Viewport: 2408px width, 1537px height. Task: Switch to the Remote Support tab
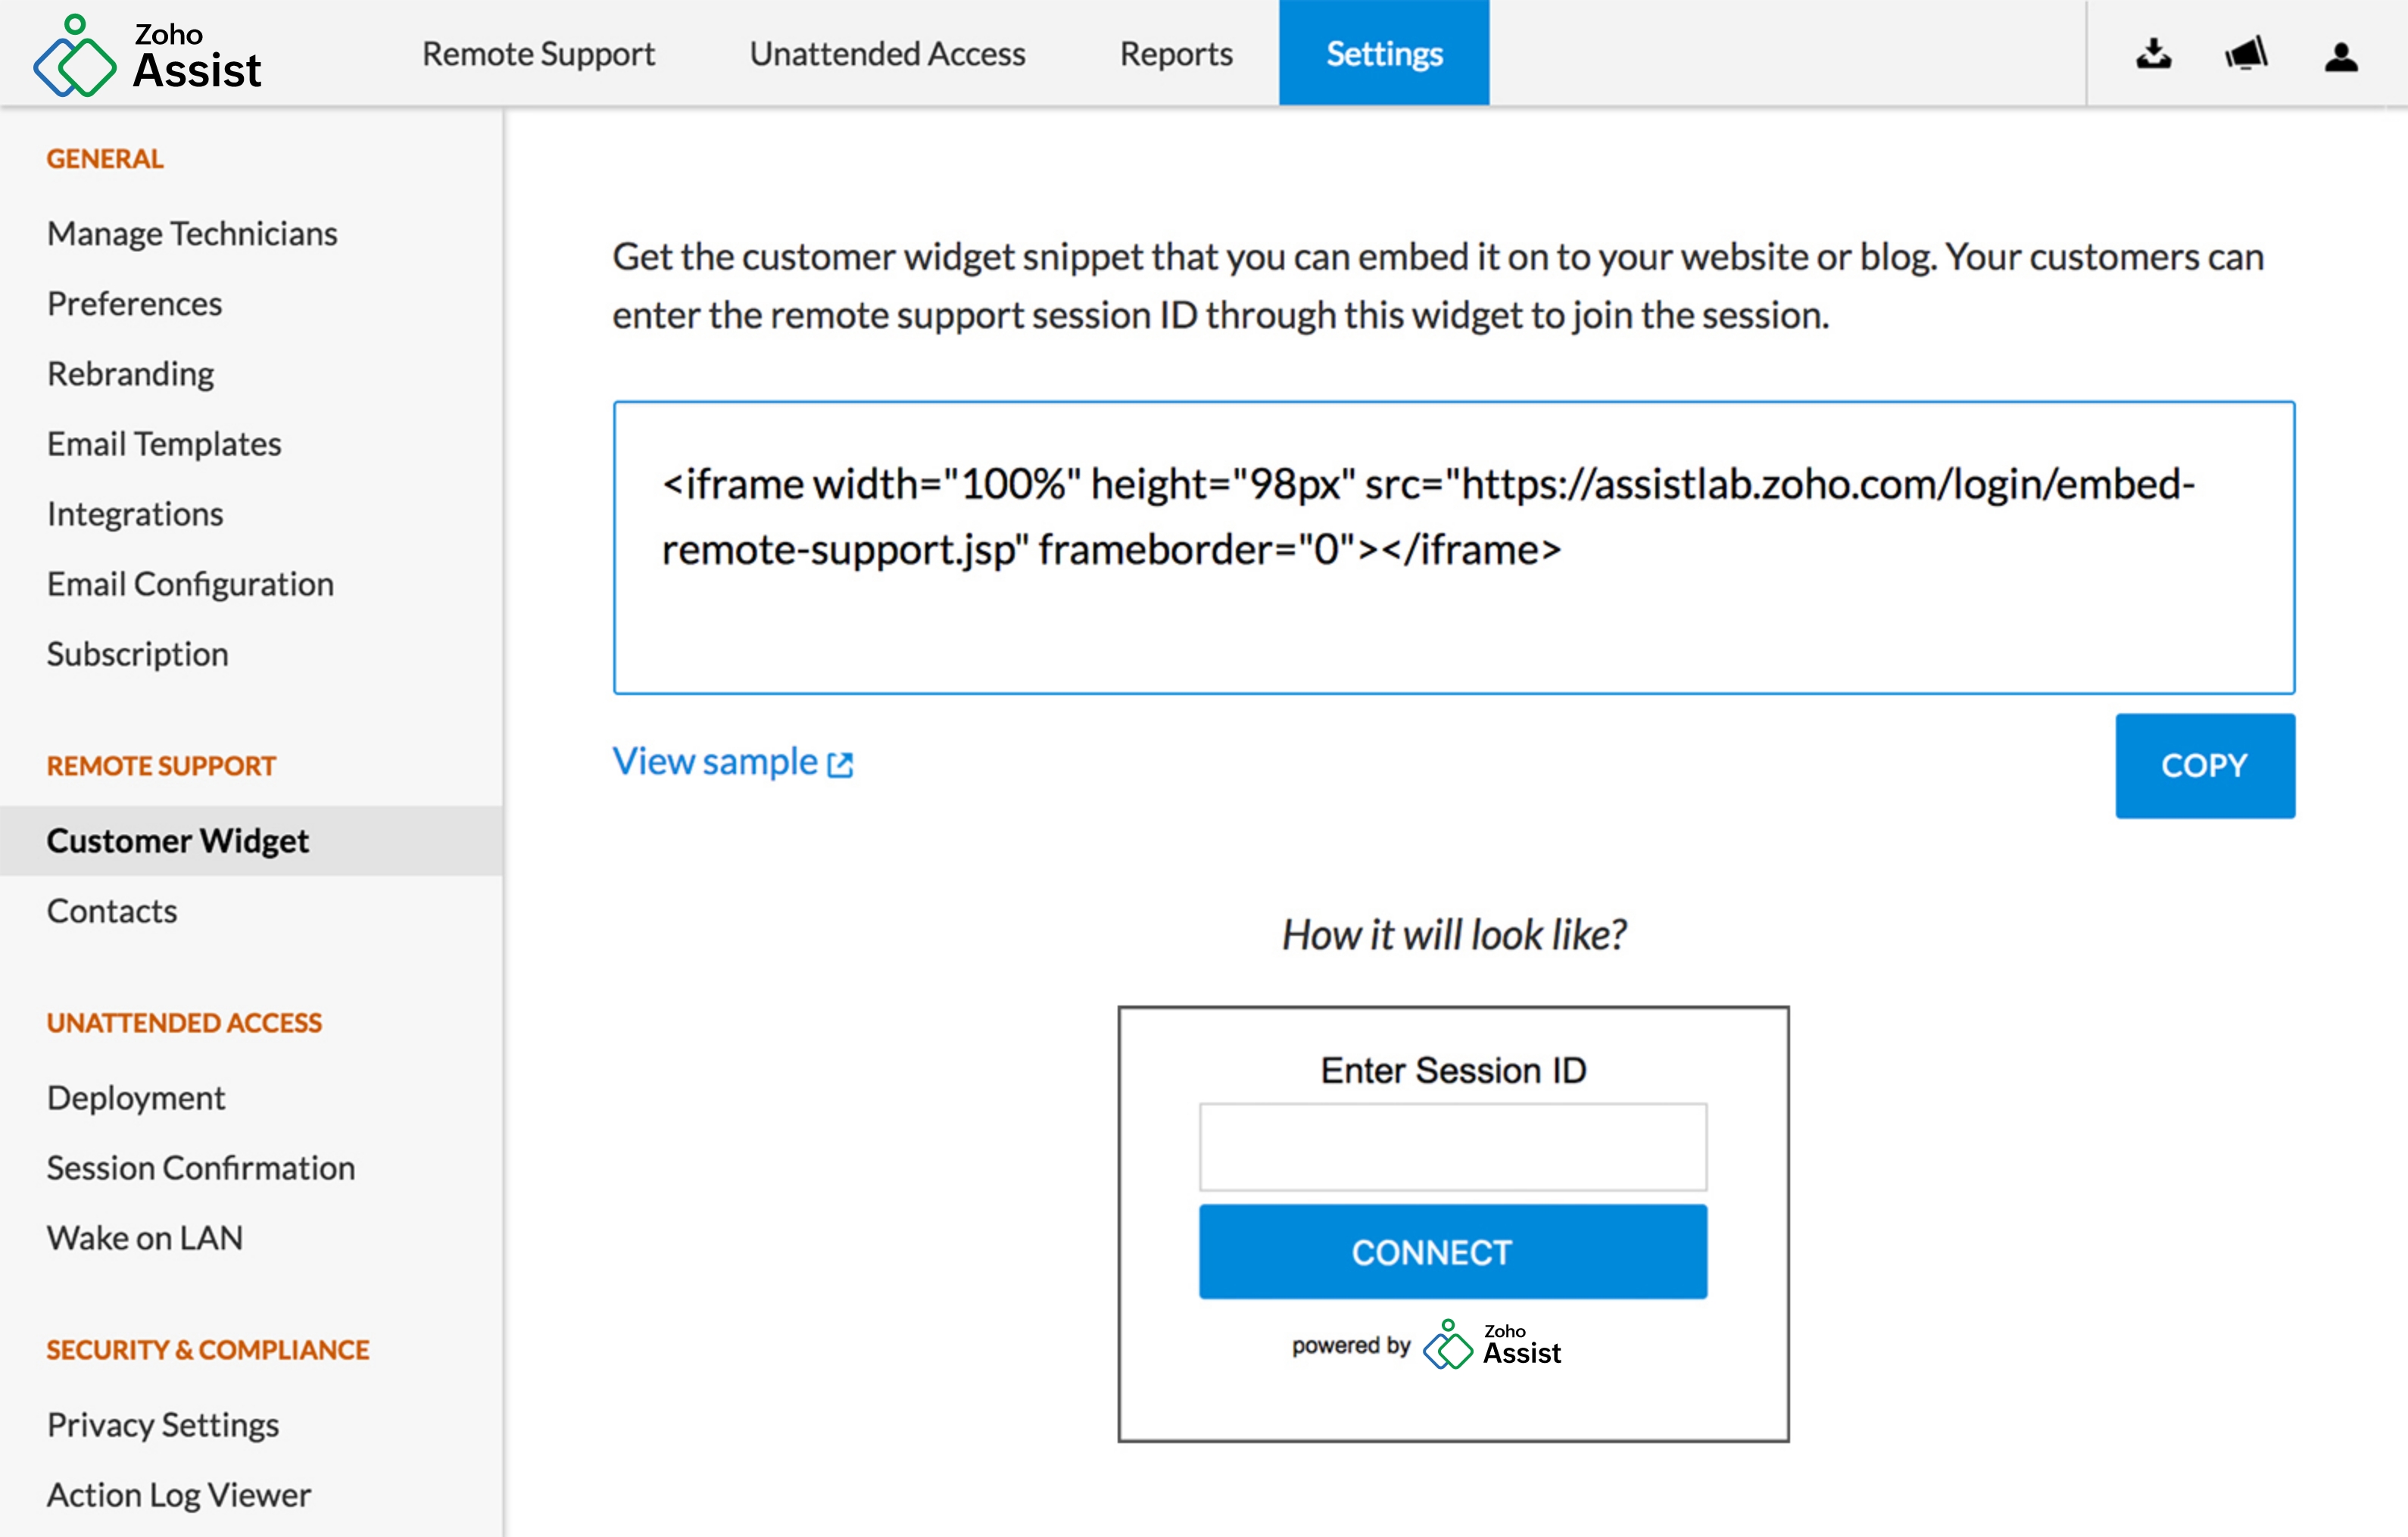pyautogui.click(x=538, y=54)
